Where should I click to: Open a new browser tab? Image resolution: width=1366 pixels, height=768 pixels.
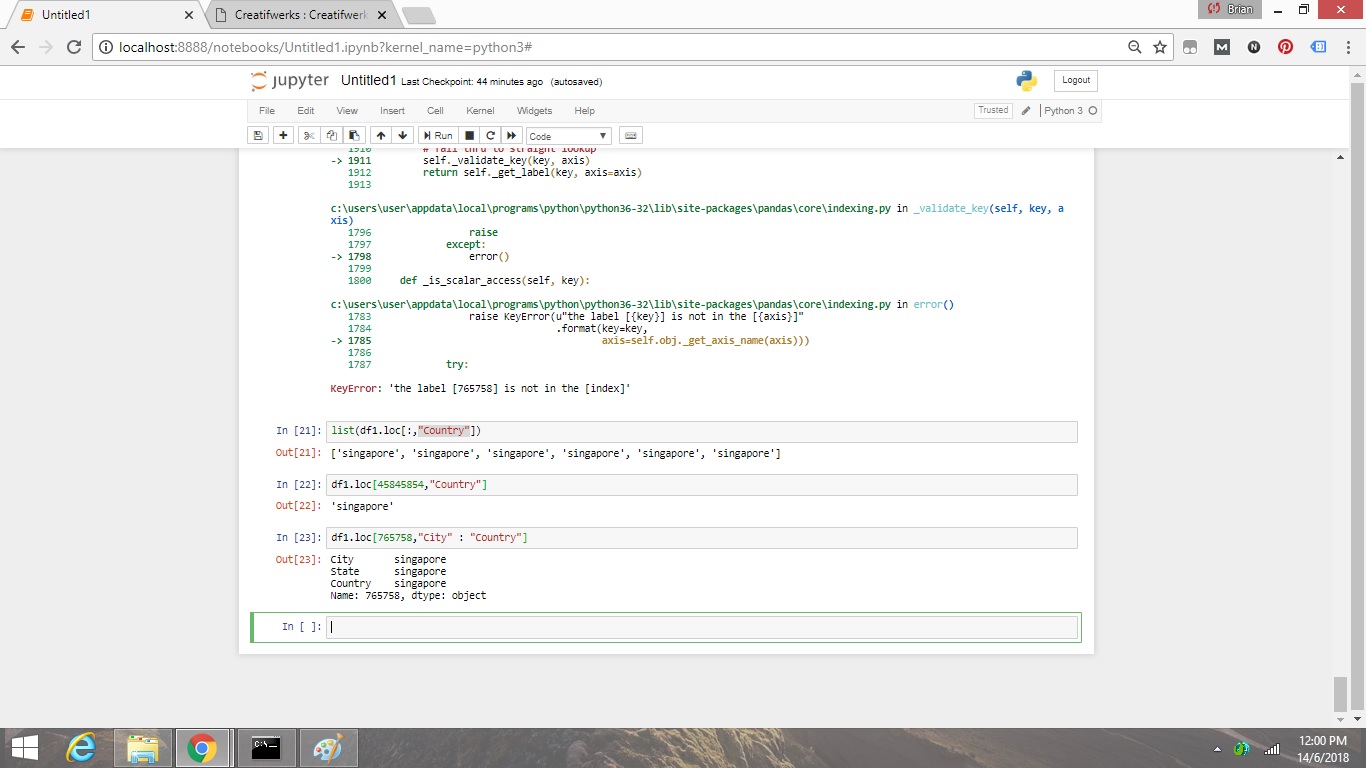(x=418, y=16)
